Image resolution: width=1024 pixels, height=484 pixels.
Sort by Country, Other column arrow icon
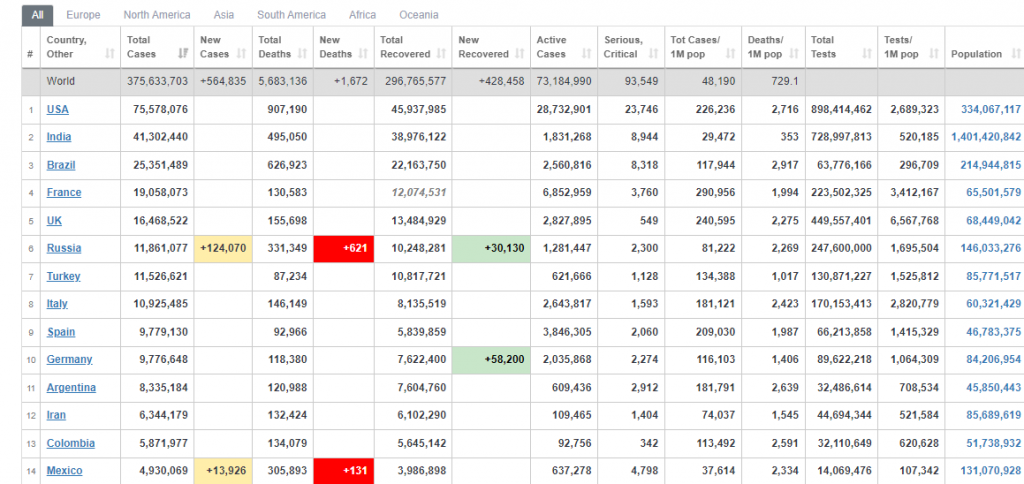[x=110, y=54]
